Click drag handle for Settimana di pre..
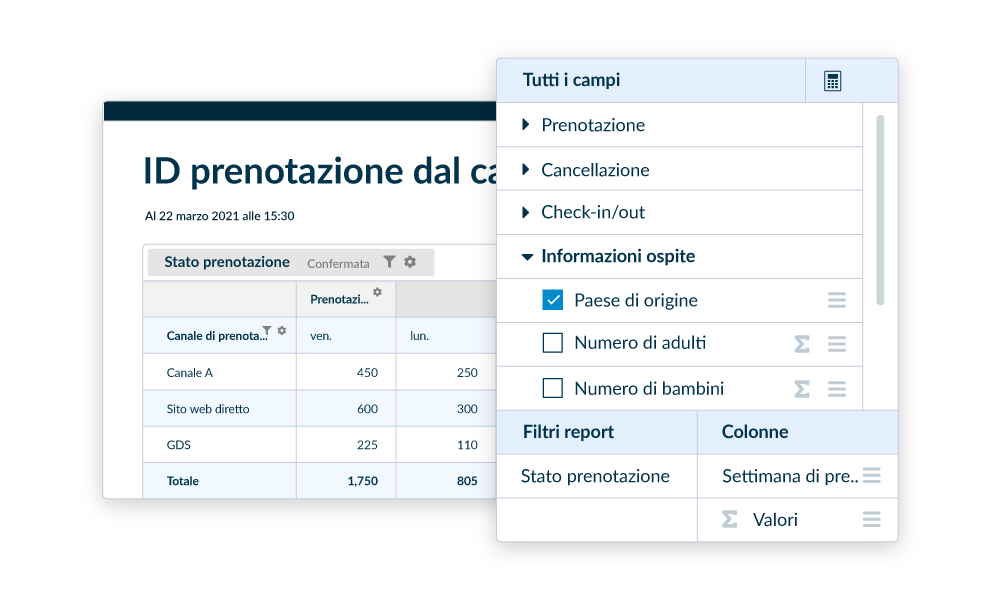 pyautogui.click(x=872, y=475)
